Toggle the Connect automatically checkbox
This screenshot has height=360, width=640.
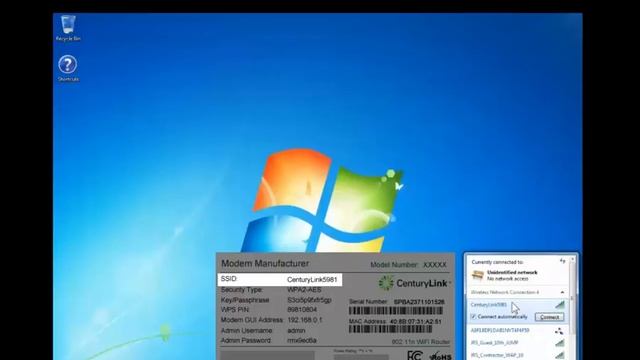coord(473,317)
